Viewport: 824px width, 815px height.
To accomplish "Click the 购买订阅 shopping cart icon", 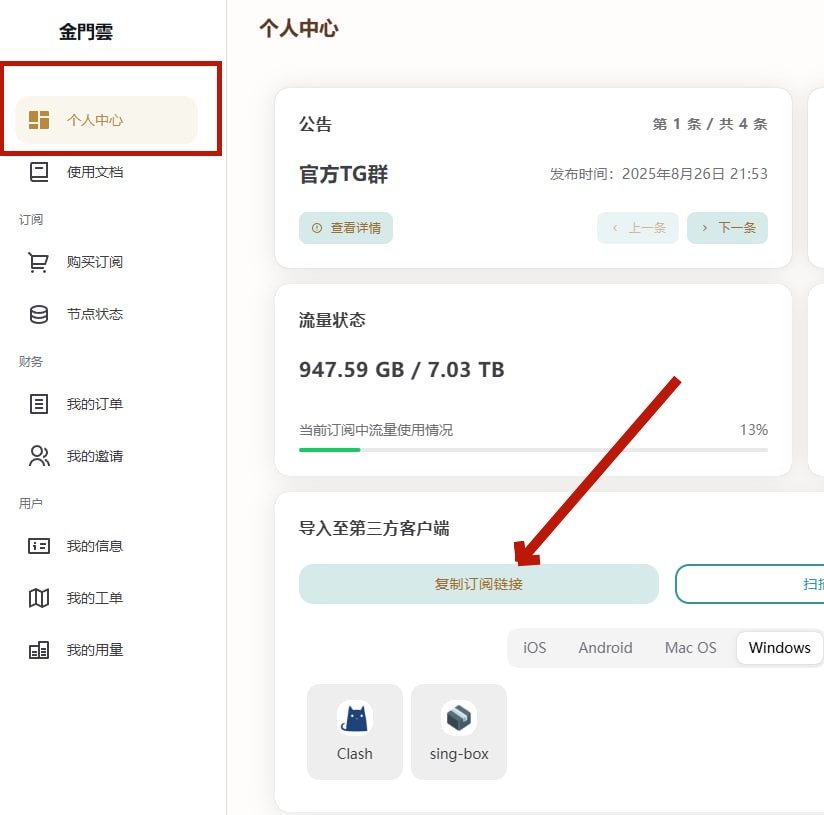I will click(39, 262).
